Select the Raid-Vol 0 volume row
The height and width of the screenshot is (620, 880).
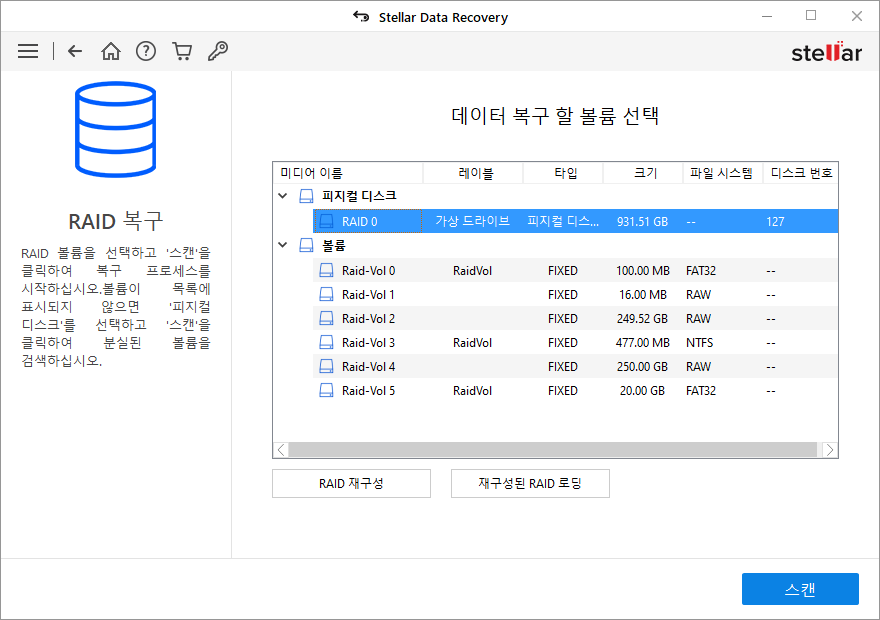[575, 270]
